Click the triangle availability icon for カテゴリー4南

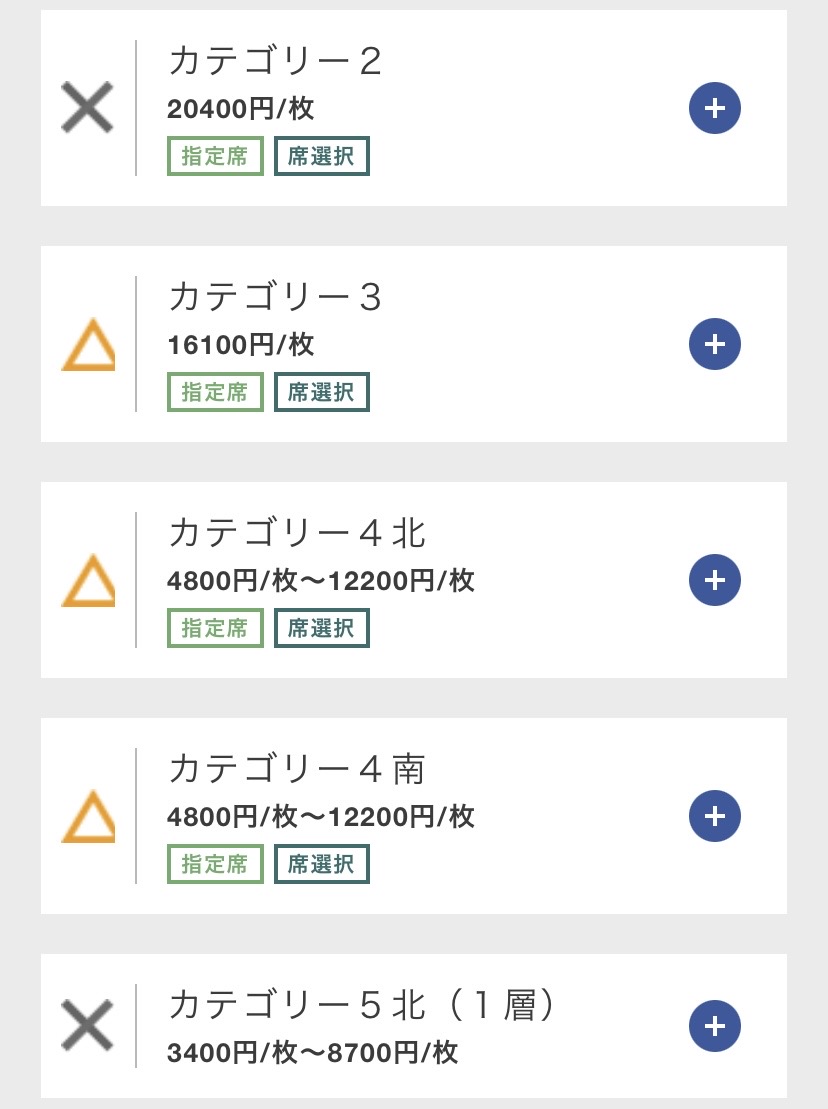88,817
